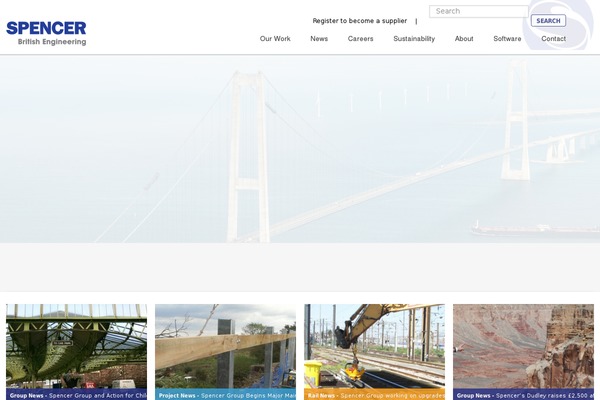Open the Software menu item

[x=507, y=39]
